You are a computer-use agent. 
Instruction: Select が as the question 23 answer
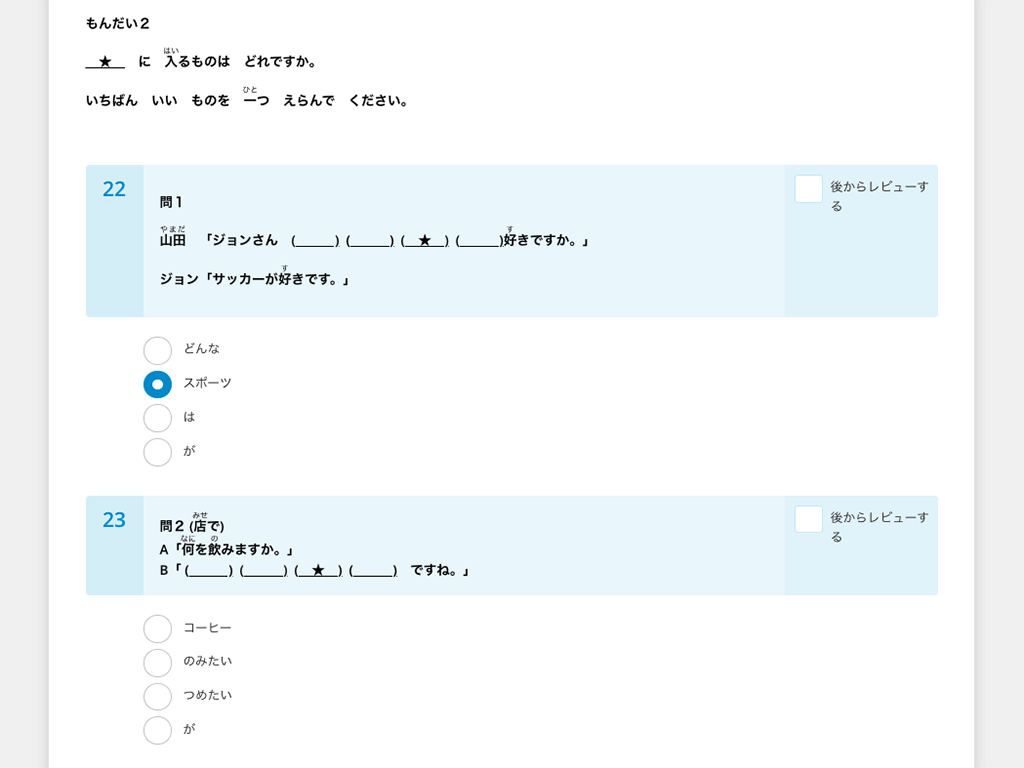(157, 730)
